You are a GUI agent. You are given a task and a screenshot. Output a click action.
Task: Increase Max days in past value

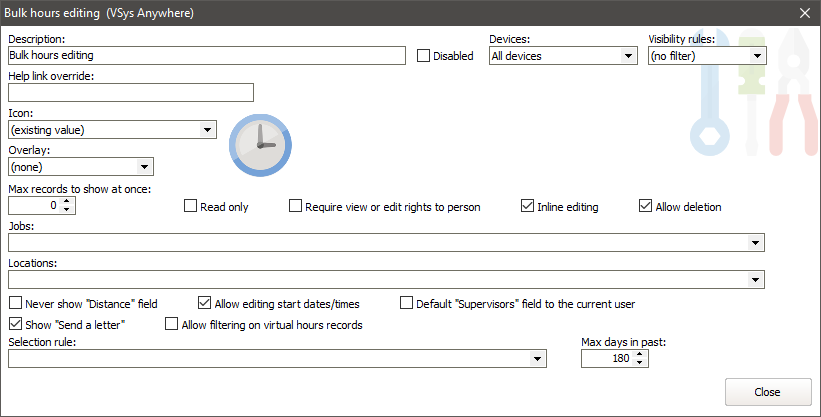pos(641,354)
